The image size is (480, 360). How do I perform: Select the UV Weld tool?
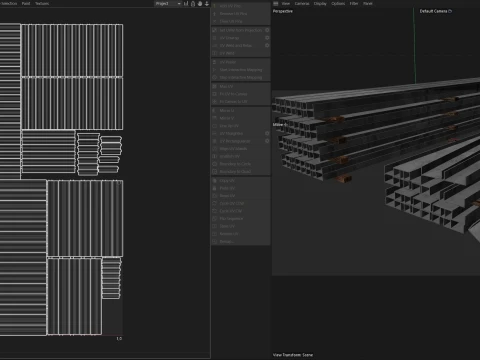click(240, 53)
